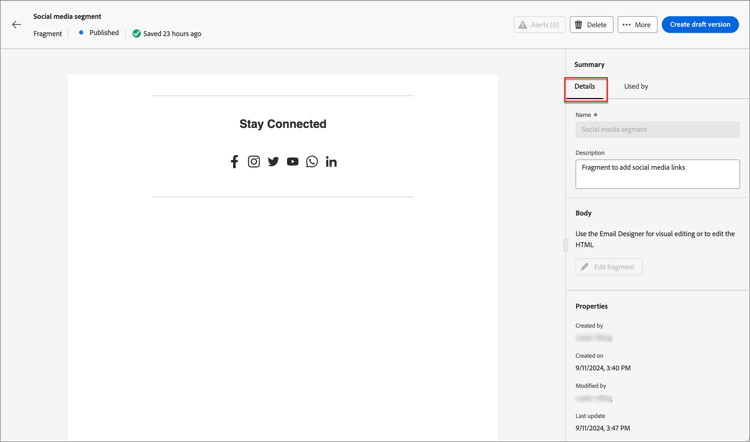Go back using the left arrow icon

(x=17, y=24)
